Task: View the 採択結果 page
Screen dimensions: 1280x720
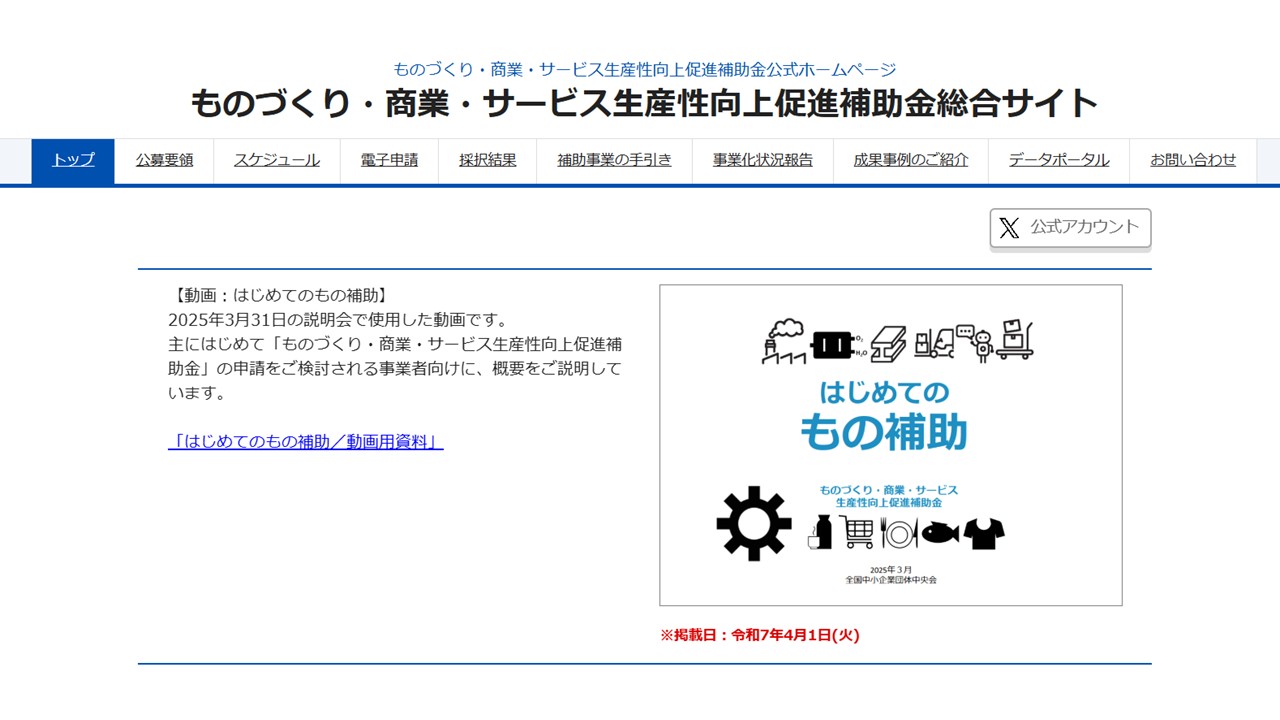Action: tap(488, 160)
